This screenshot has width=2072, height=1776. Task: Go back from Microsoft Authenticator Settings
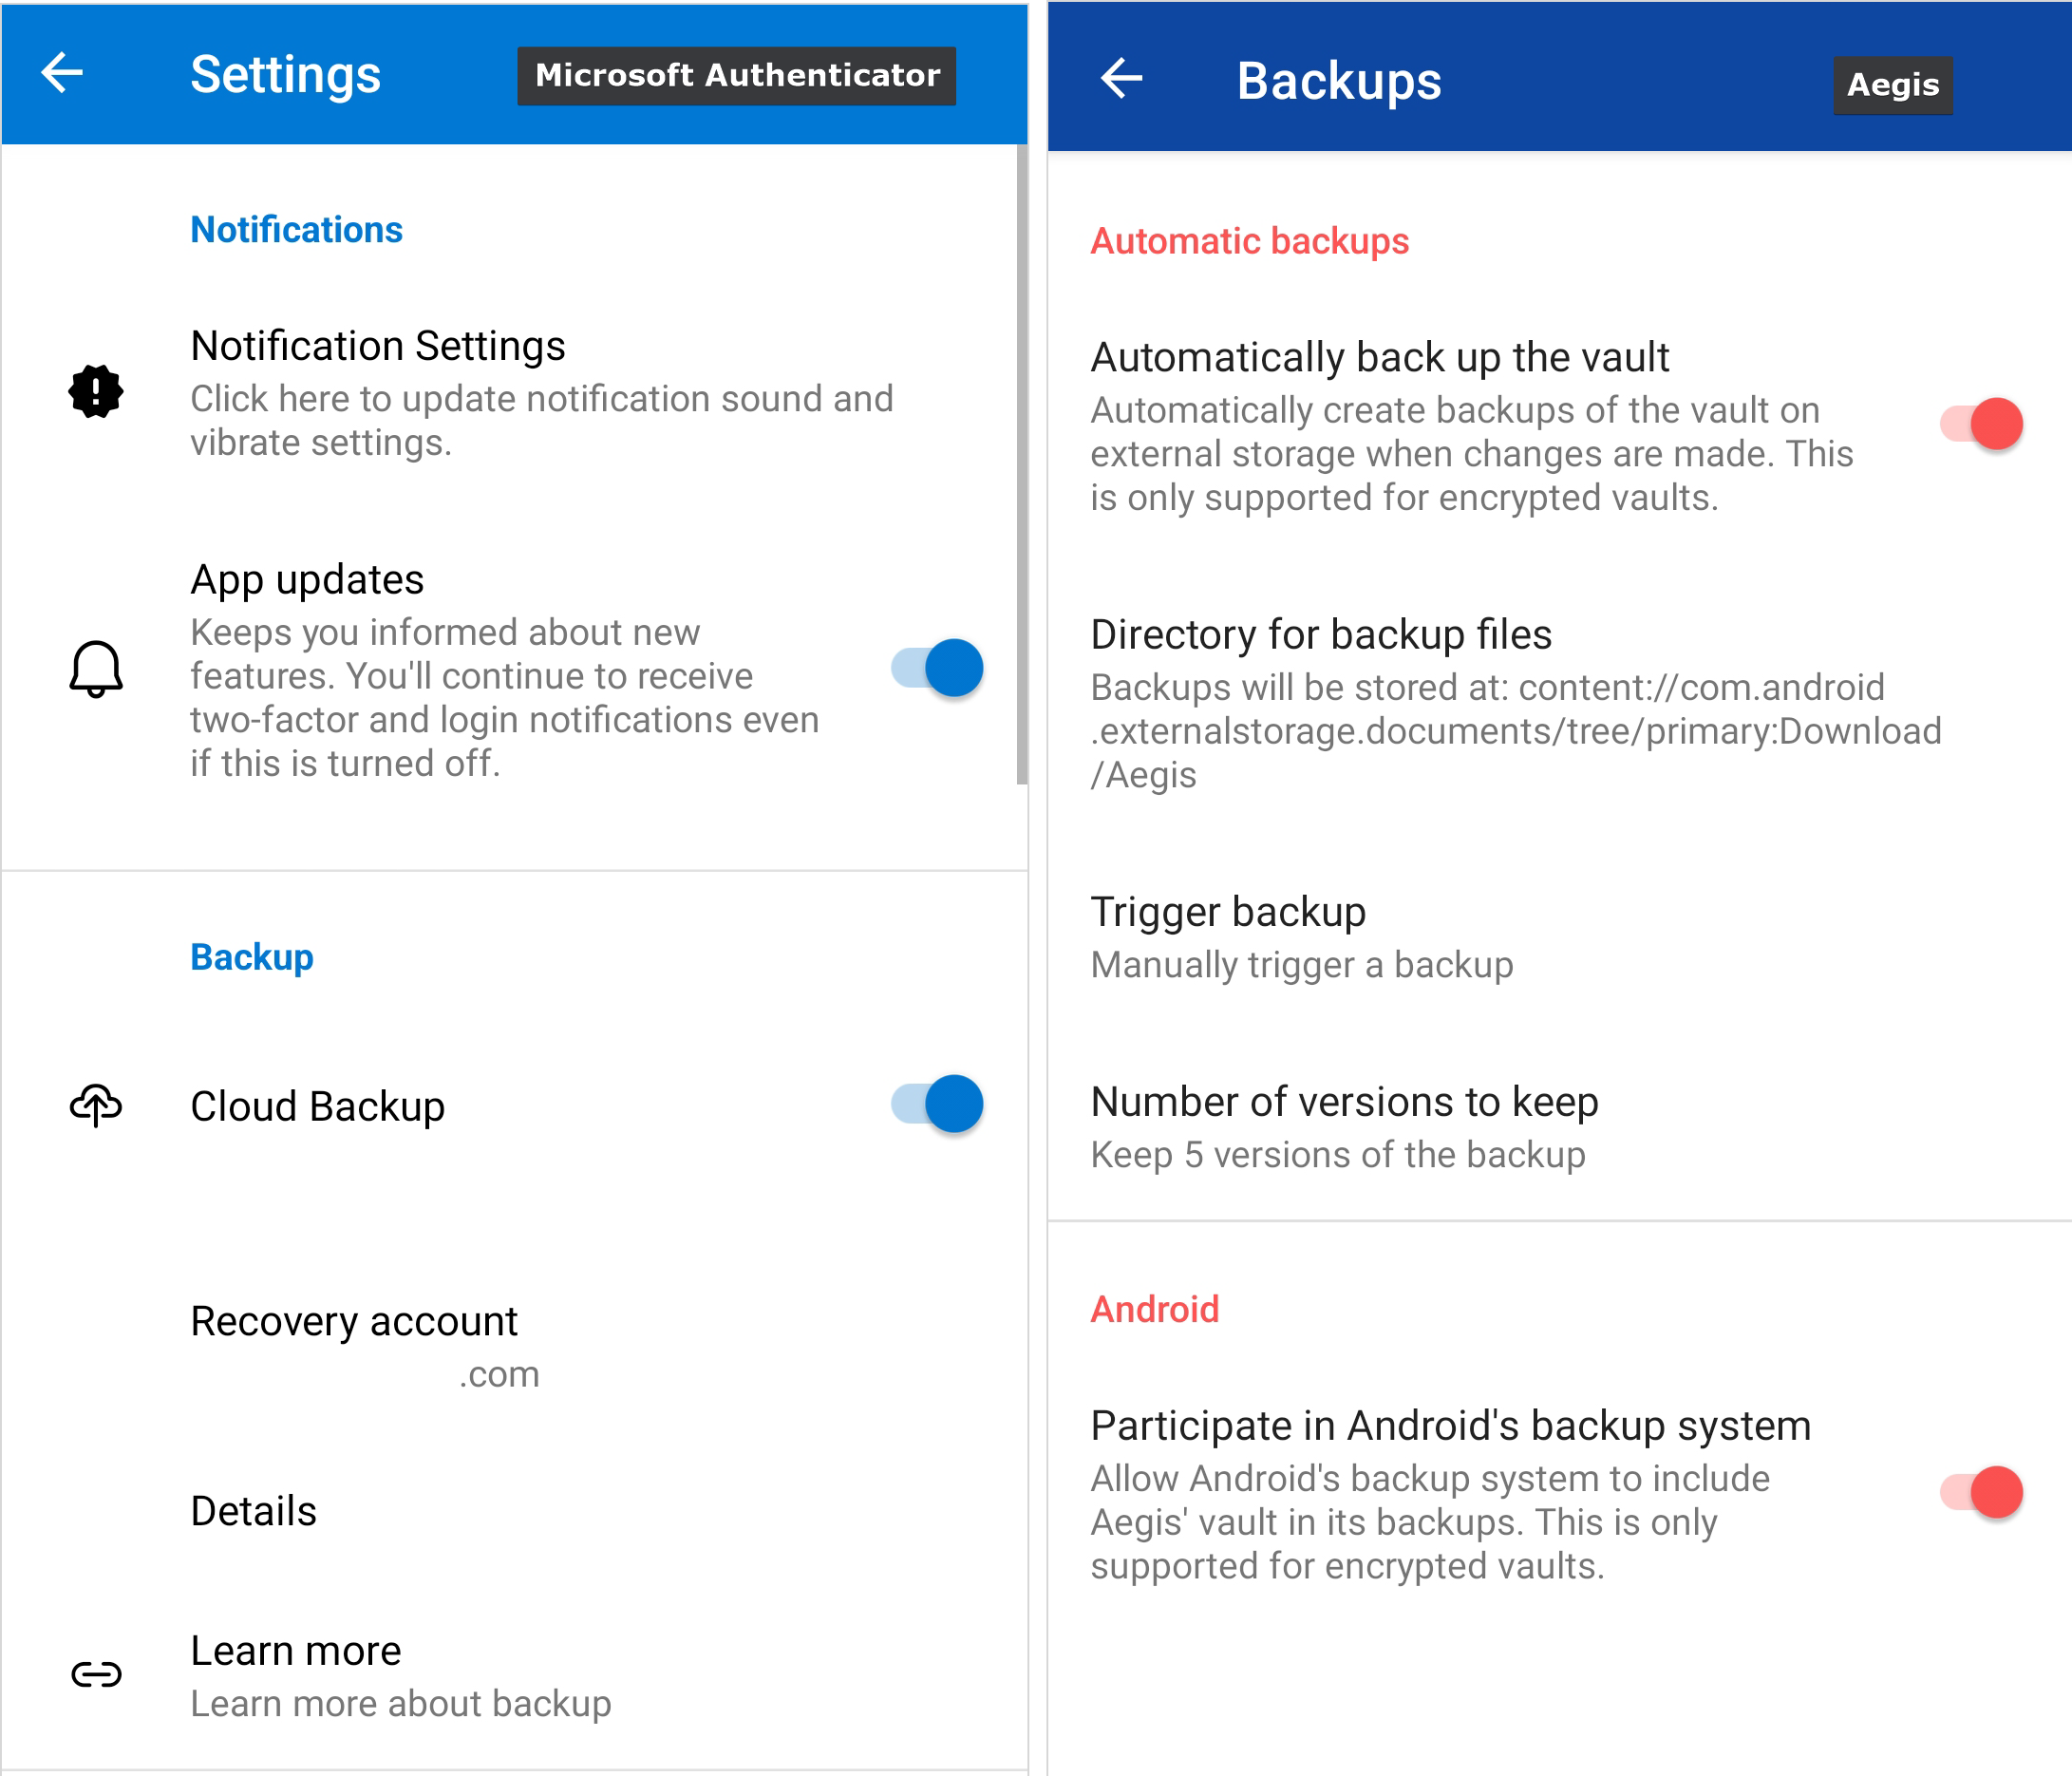[x=62, y=73]
